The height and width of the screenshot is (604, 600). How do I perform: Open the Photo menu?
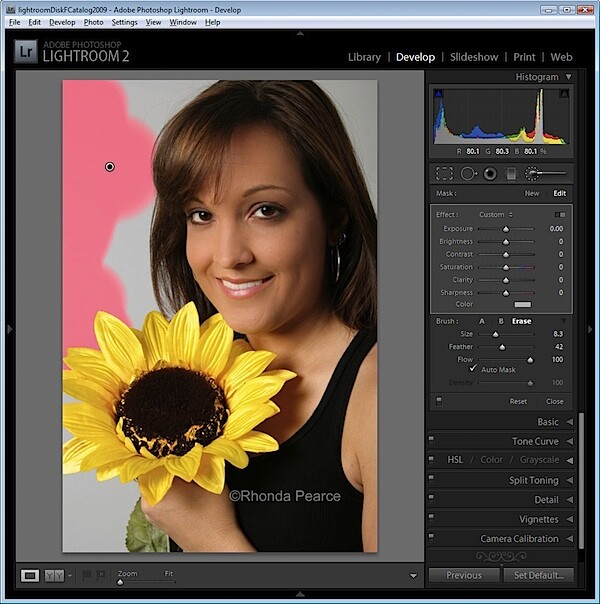[94, 22]
